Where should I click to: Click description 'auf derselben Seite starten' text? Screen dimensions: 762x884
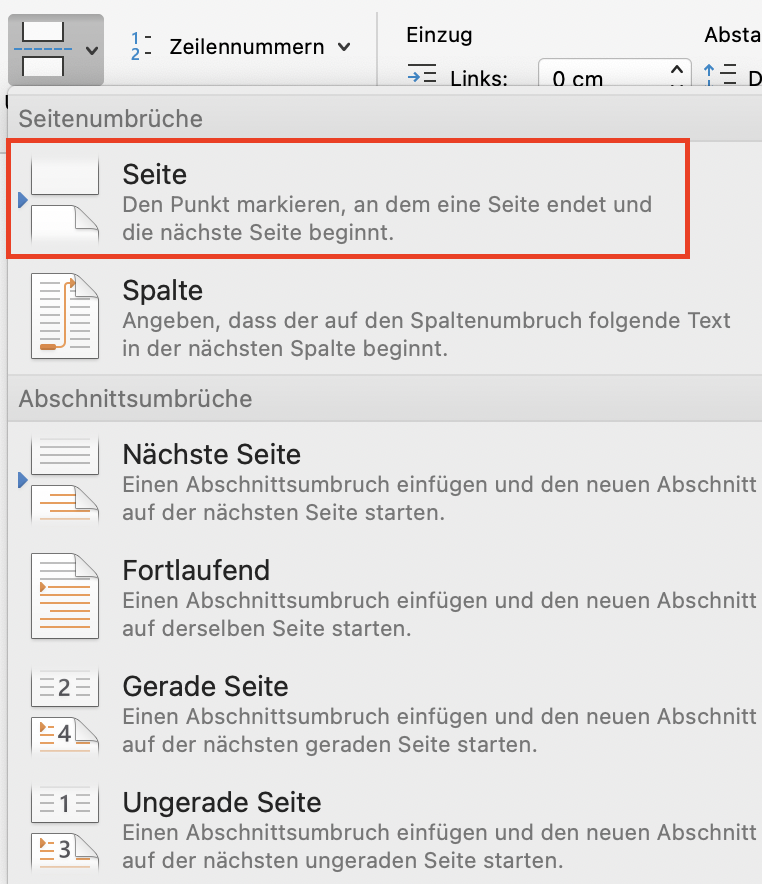tap(267, 628)
